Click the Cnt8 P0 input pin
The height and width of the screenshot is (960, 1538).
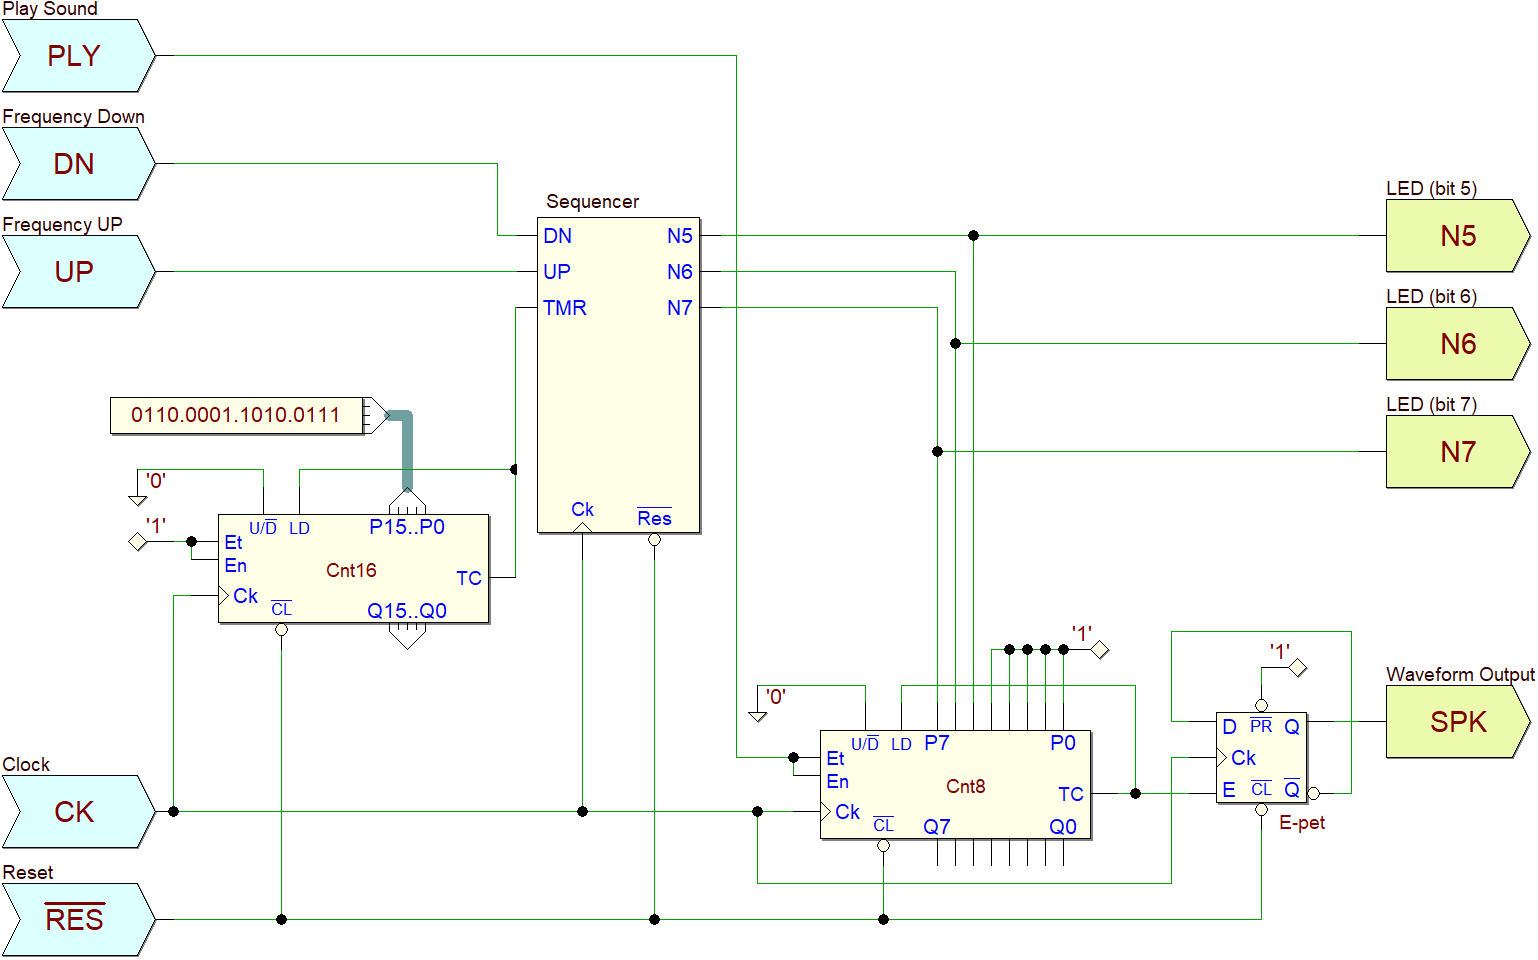[1063, 743]
